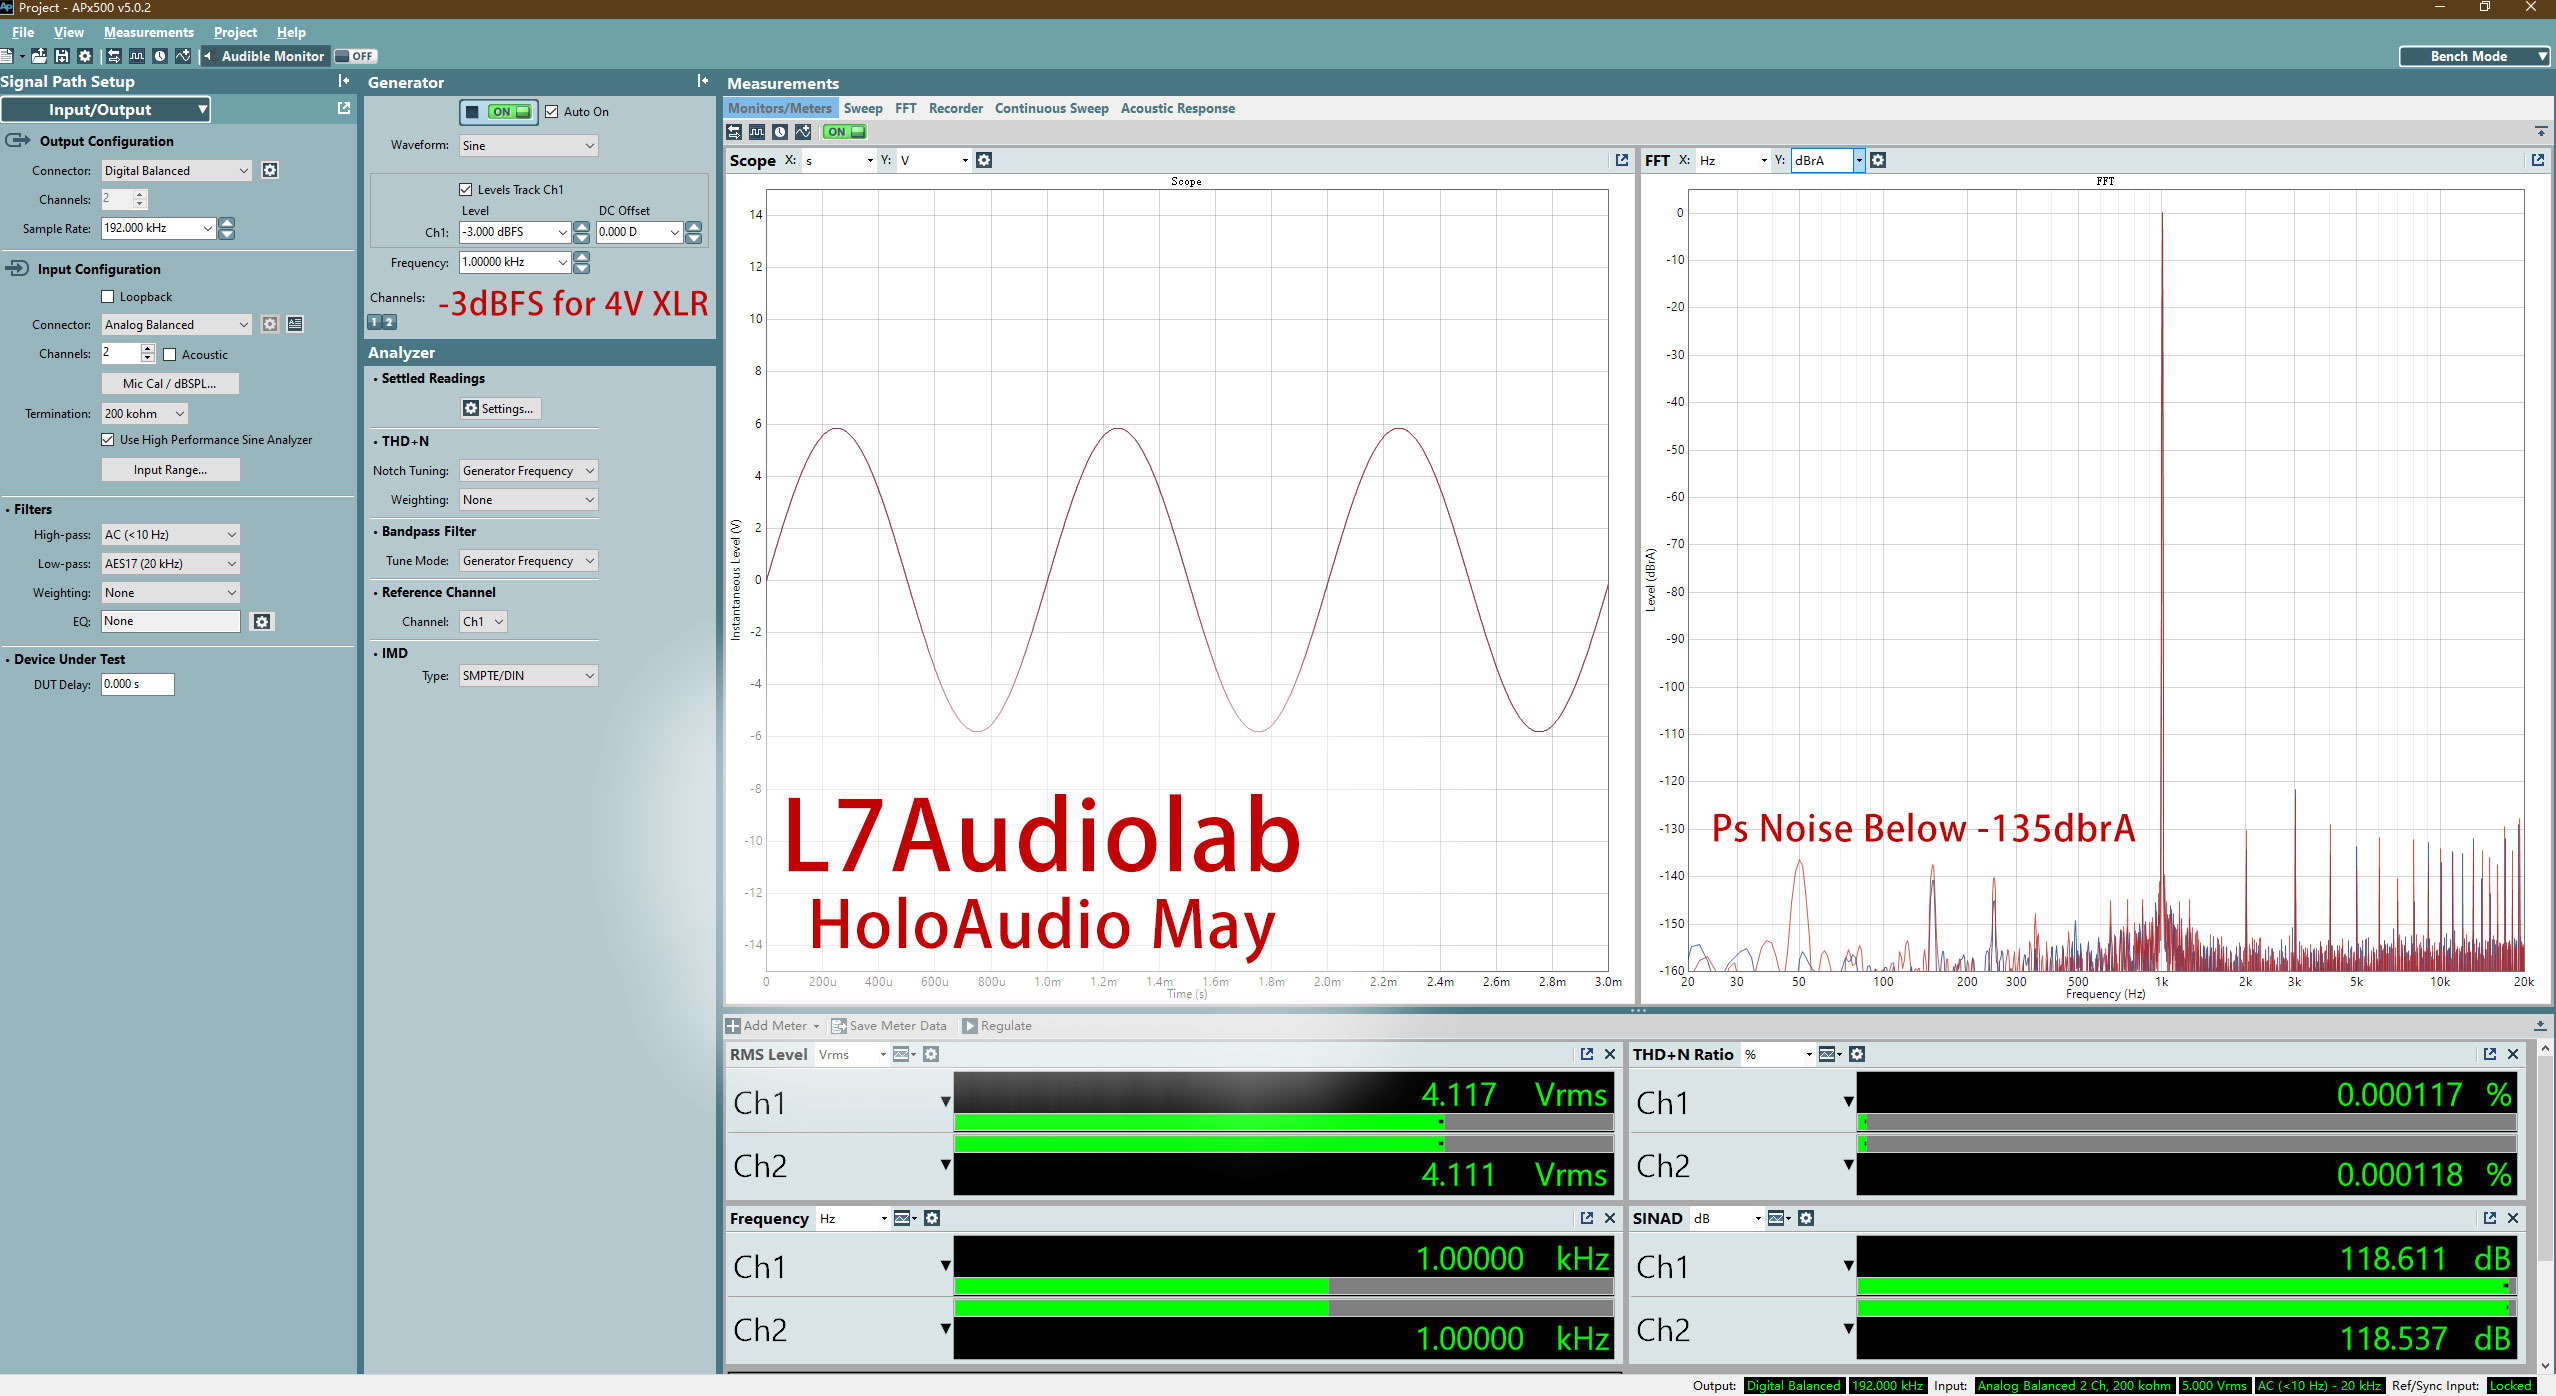2556x1396 pixels.
Task: Click the Input Range... button
Action: [170, 470]
